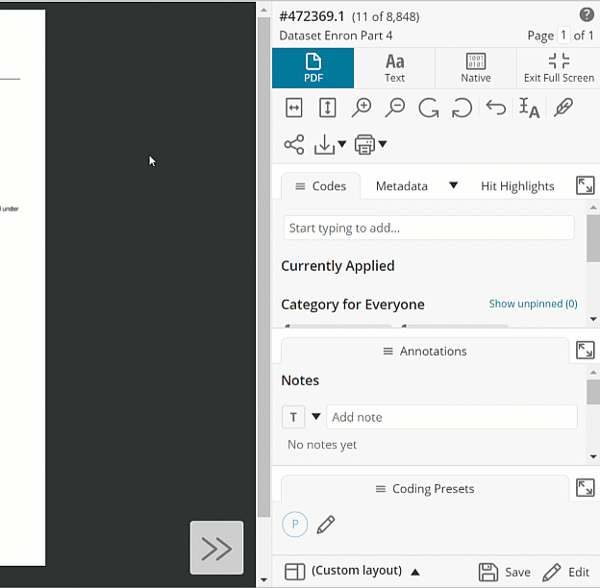Viewport: 600px width, 588px height.
Task: Click the fit to width icon
Action: click(294, 108)
